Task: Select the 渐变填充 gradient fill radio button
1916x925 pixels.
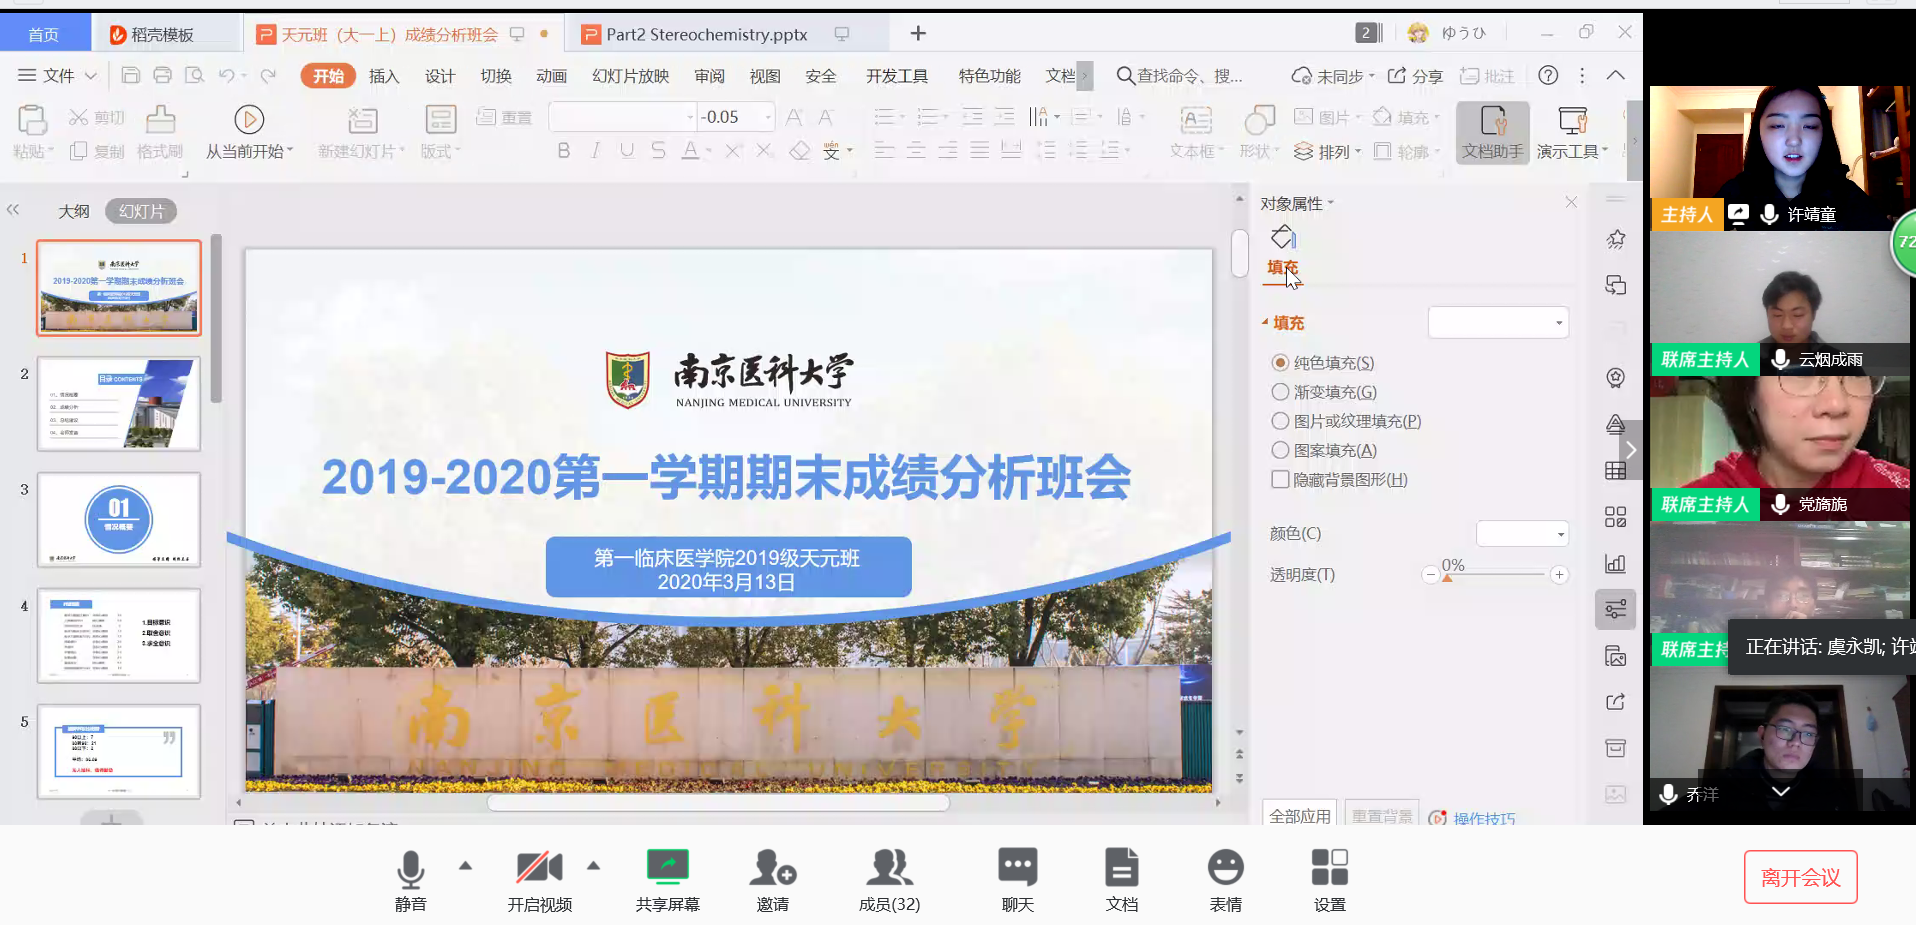Action: click(1280, 392)
